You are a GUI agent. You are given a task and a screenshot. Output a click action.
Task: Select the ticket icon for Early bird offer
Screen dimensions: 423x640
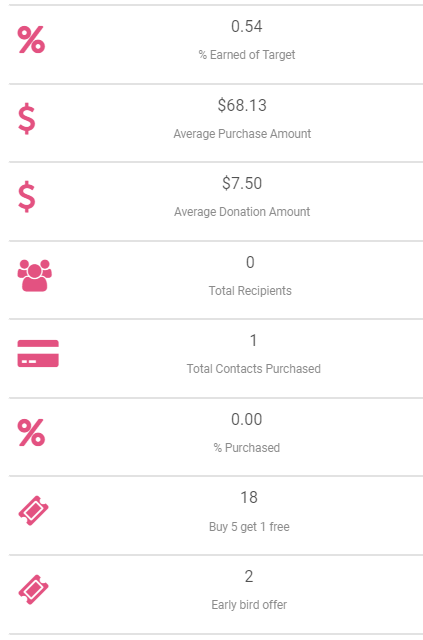click(33, 589)
